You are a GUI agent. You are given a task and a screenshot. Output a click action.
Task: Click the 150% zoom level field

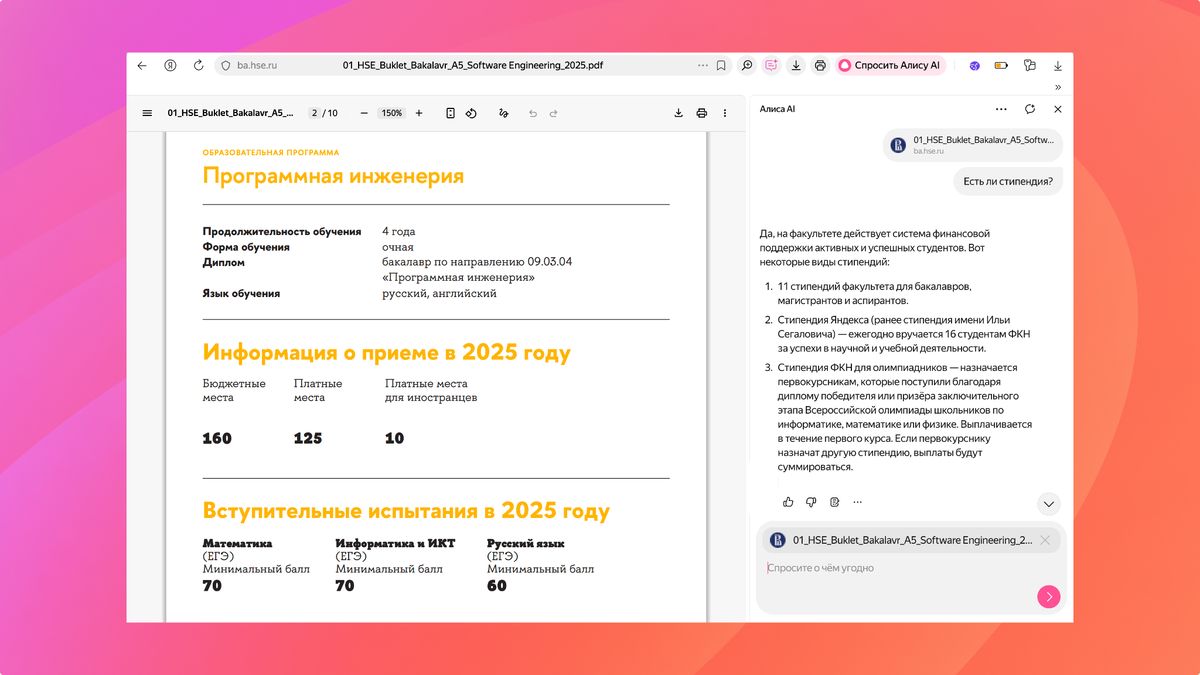tap(392, 113)
